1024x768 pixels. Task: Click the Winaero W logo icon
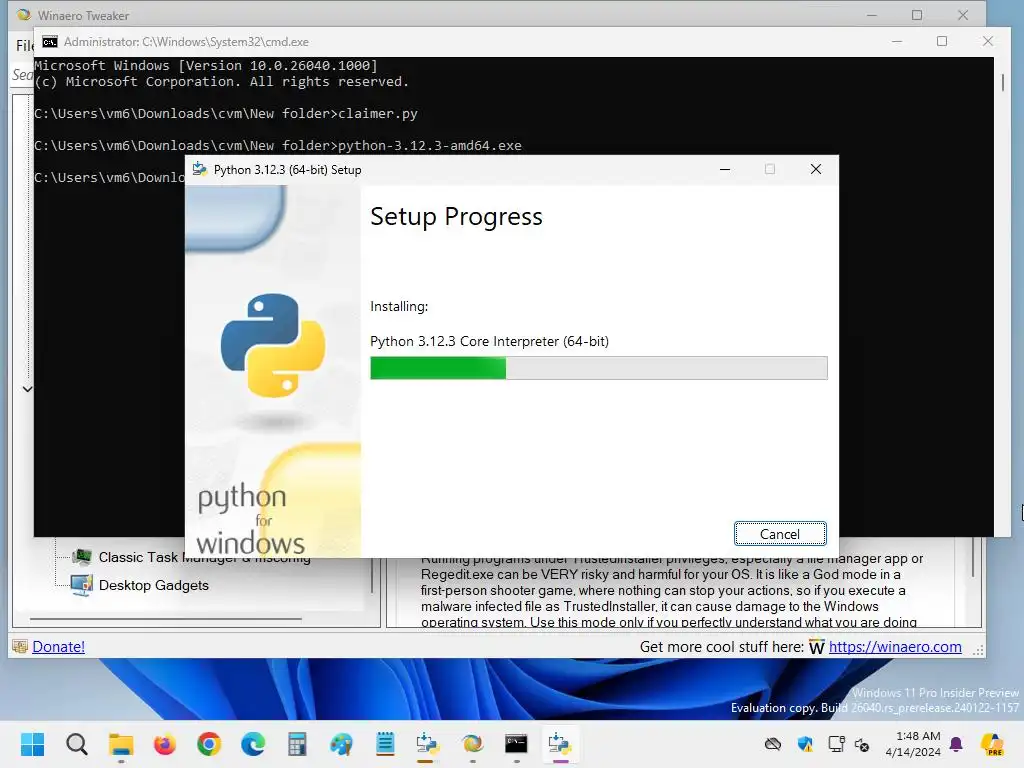click(816, 647)
